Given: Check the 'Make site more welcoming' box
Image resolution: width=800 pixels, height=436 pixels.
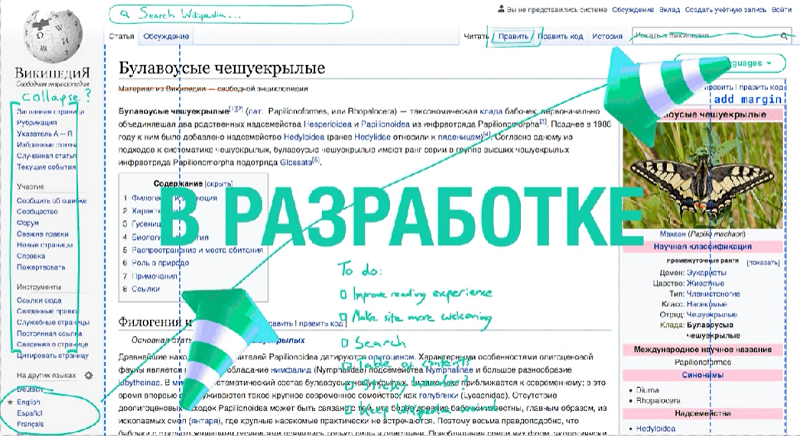Looking at the screenshot, I should click(343, 318).
